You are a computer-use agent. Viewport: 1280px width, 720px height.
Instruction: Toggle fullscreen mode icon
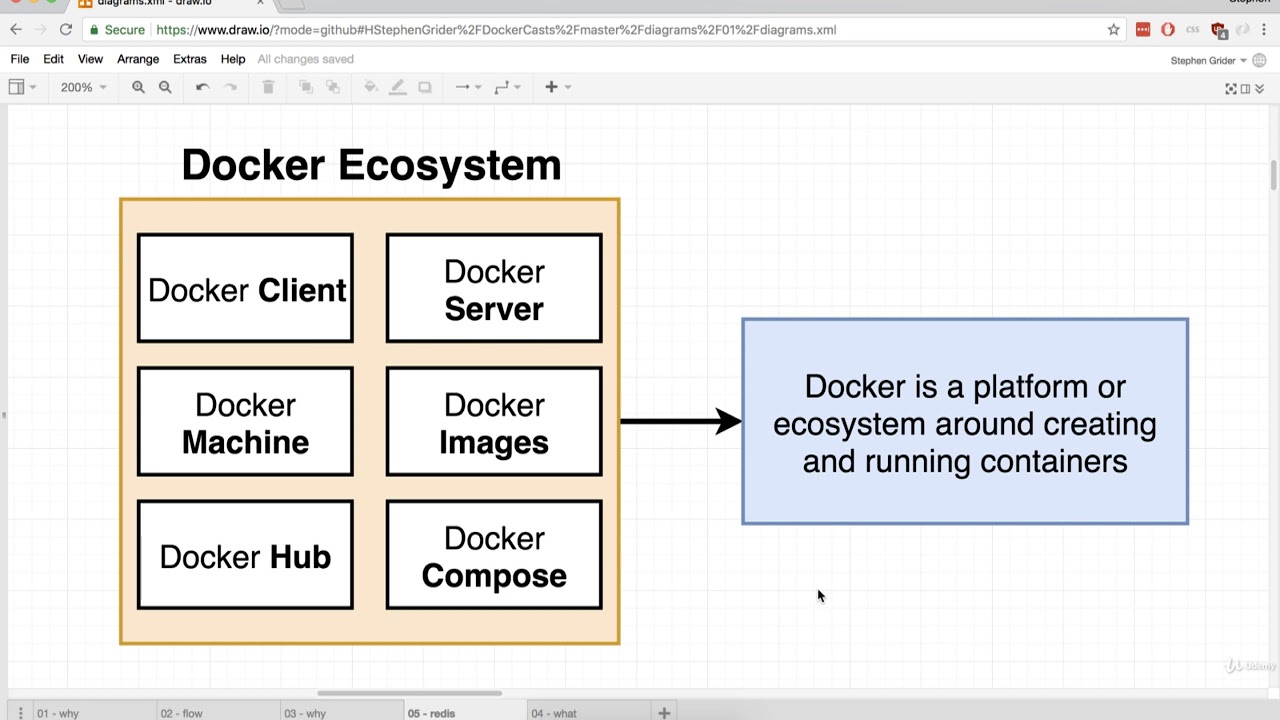click(1231, 88)
